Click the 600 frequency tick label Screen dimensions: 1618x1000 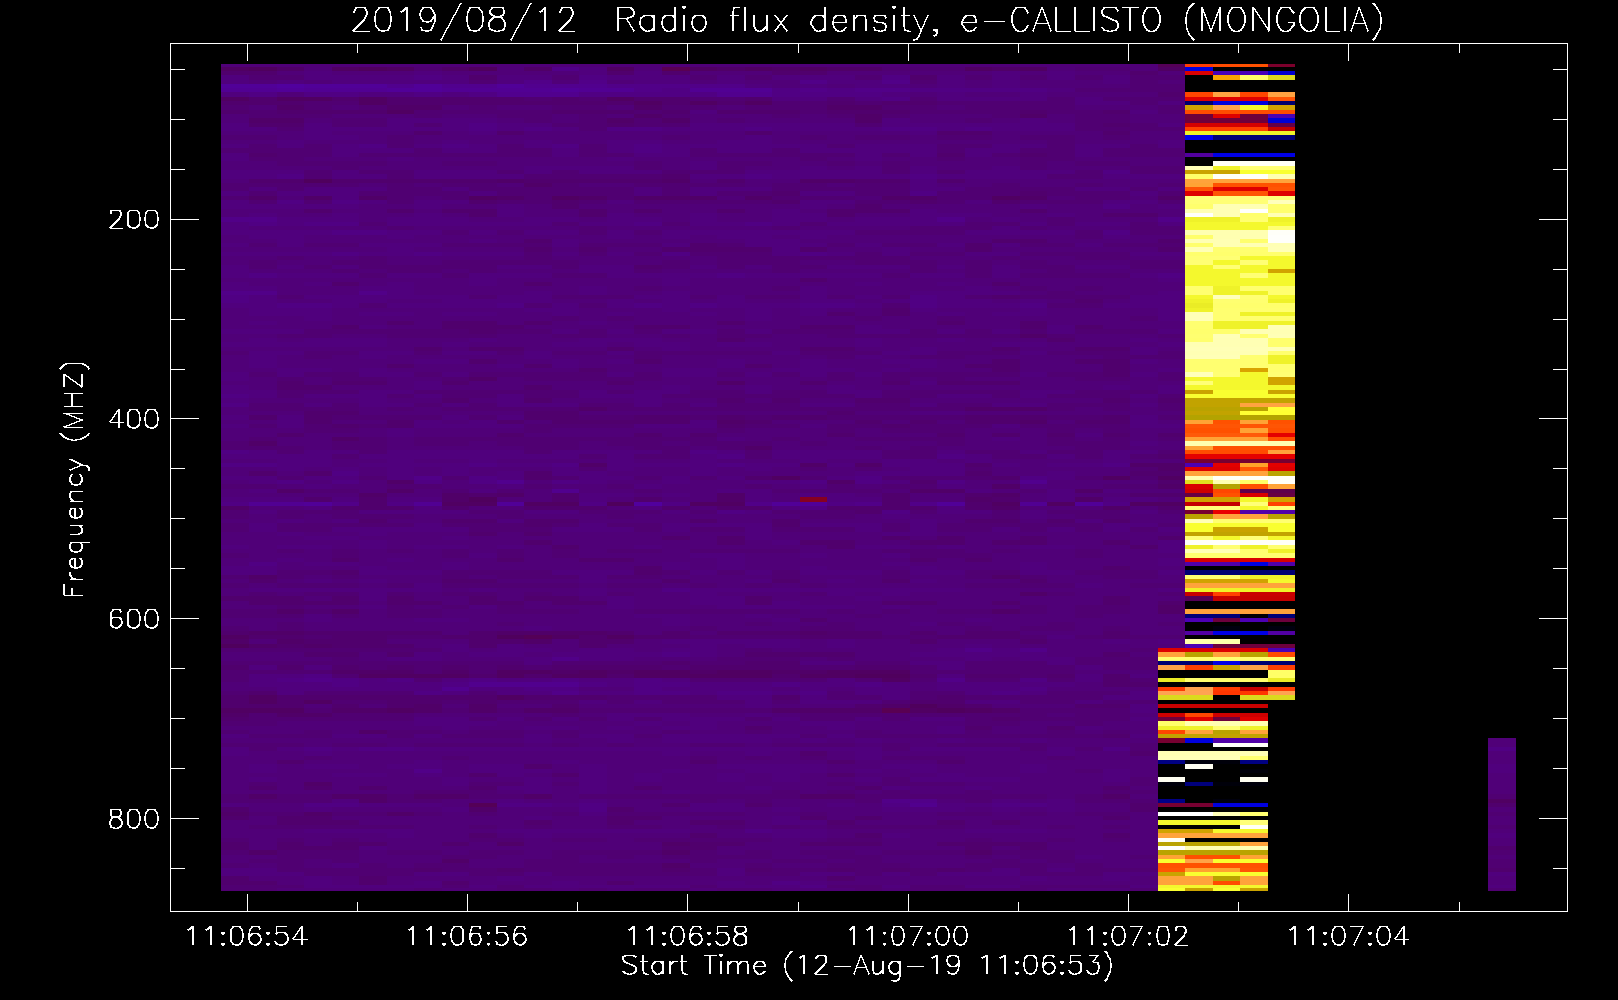[134, 619]
